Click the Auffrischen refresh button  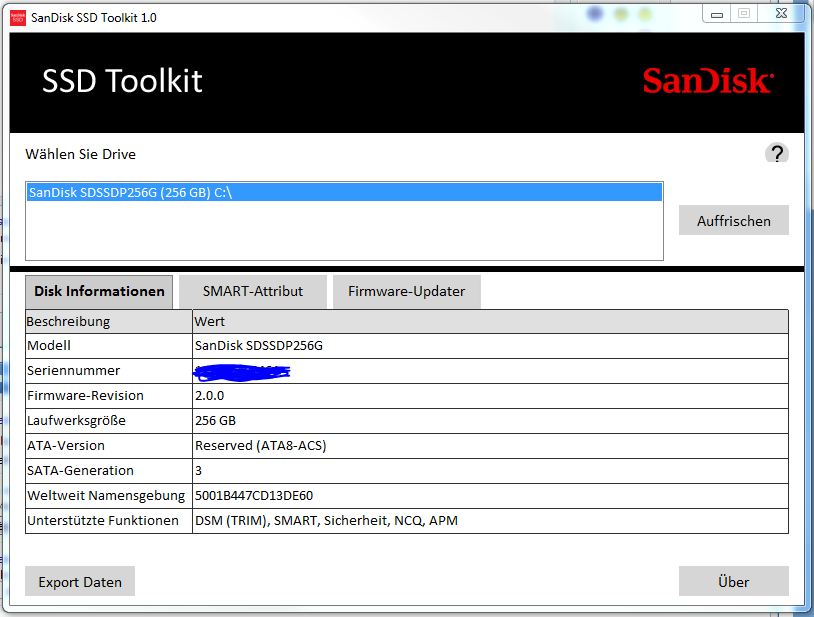click(734, 221)
